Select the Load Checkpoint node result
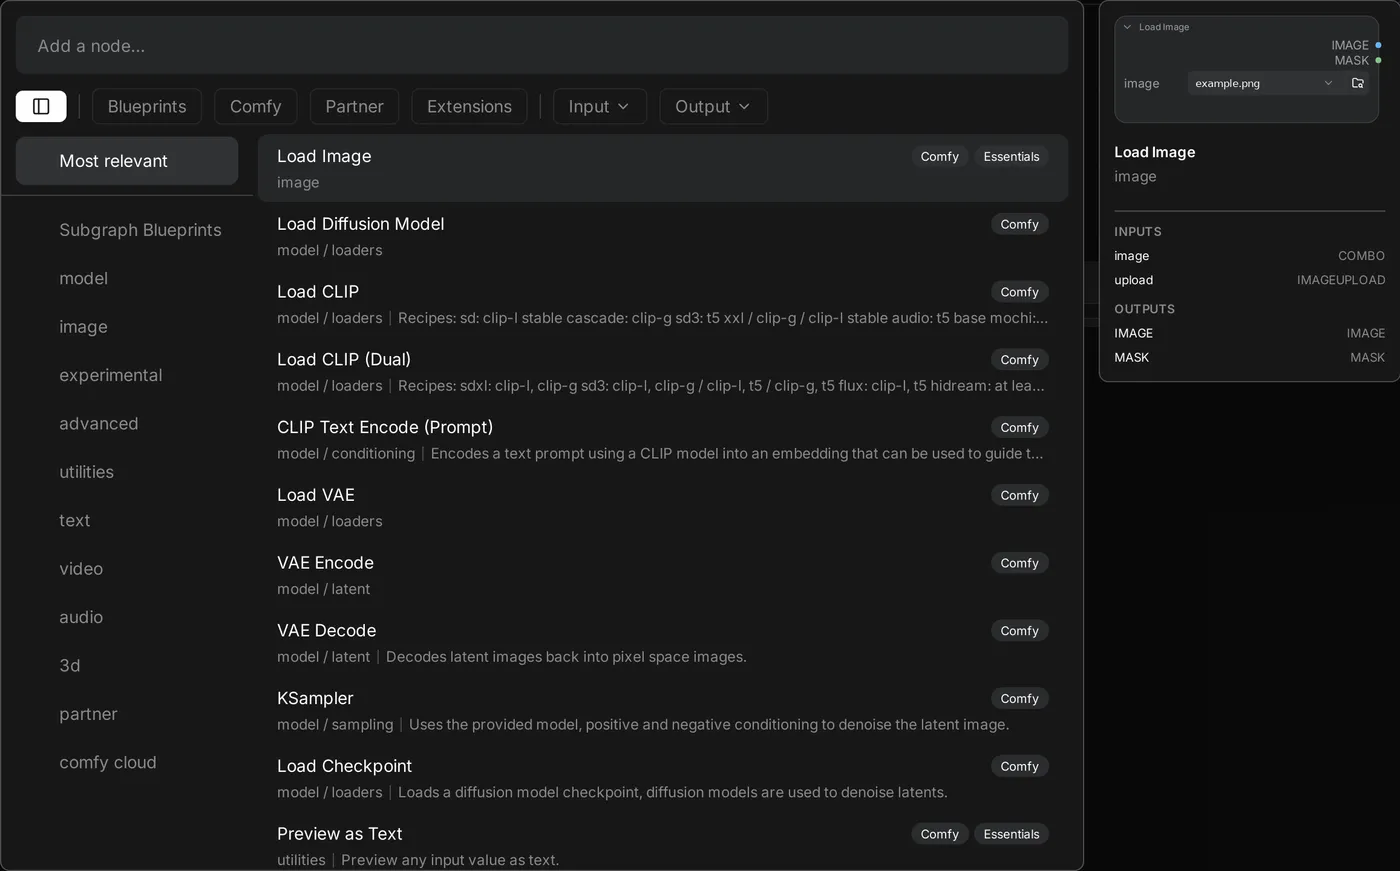The height and width of the screenshot is (871, 1400). [663, 779]
